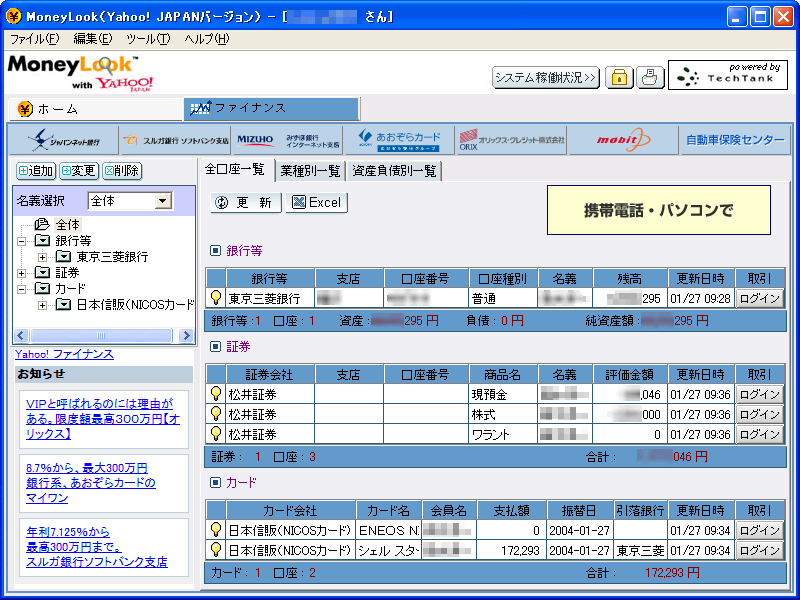The width and height of the screenshot is (800, 600).
Task: Expand the 証券 tree node
Action: pos(21,273)
